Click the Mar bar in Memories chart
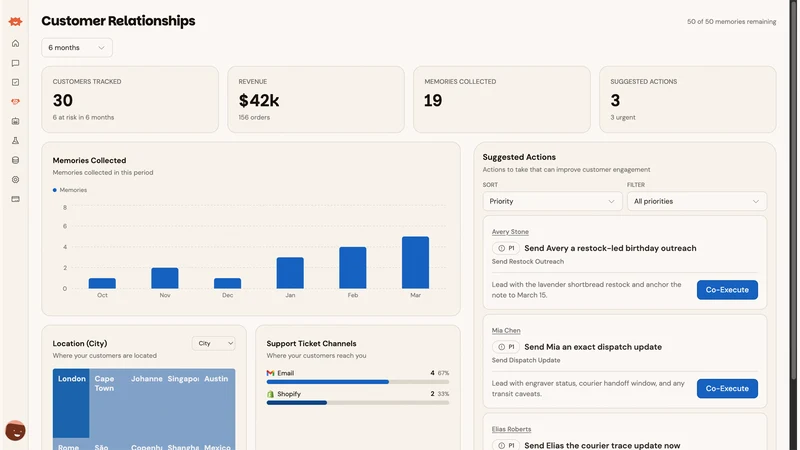The width and height of the screenshot is (800, 450). (415, 262)
